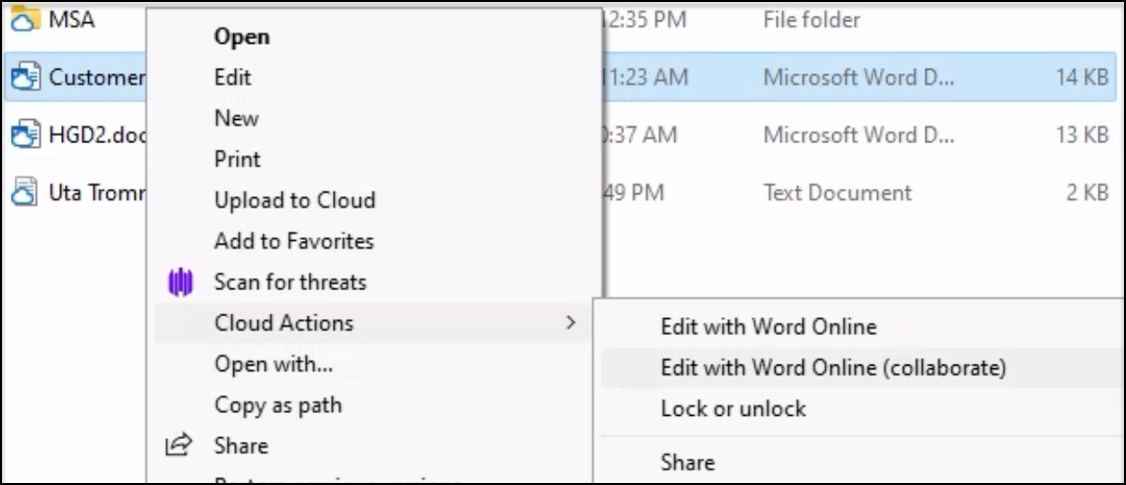Choose Print from the context menu
This screenshot has width=1126, height=485.
pos(237,159)
